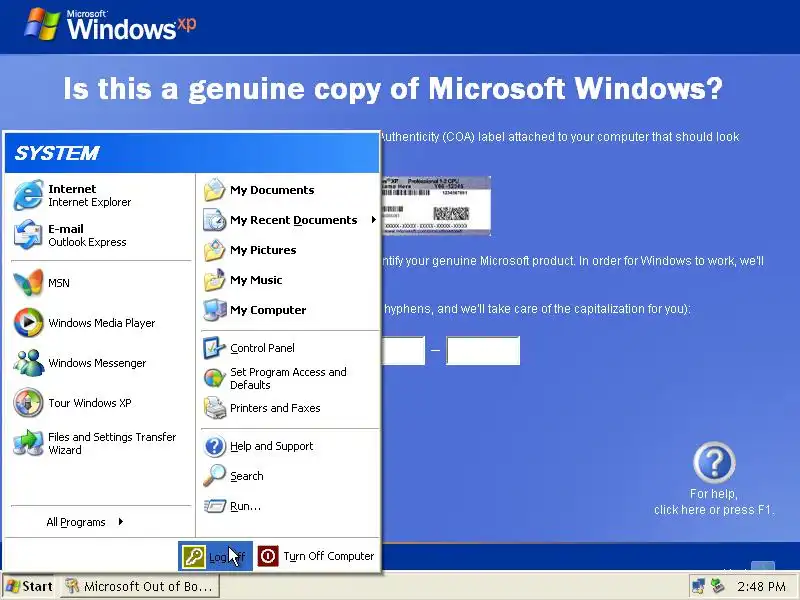Select Help and Support menu text
Image resolution: width=800 pixels, height=600 pixels.
(x=271, y=446)
